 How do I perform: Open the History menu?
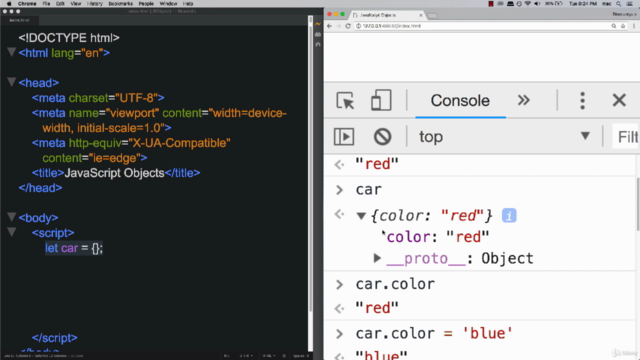tap(95, 4)
